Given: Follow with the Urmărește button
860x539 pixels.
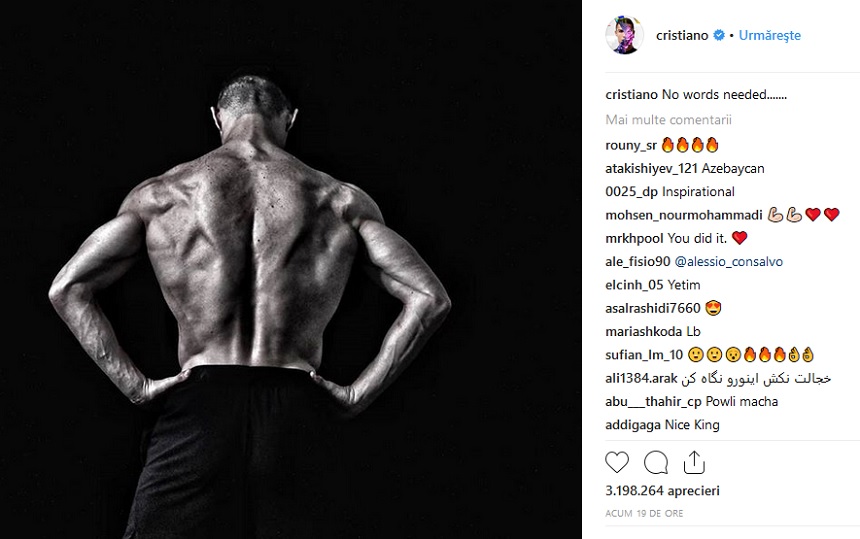Looking at the screenshot, I should click(770, 35).
